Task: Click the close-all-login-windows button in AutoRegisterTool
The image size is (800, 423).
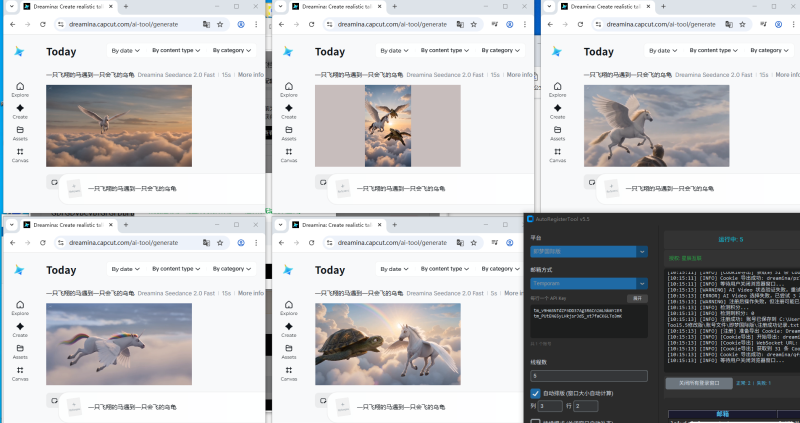Action: click(x=698, y=383)
